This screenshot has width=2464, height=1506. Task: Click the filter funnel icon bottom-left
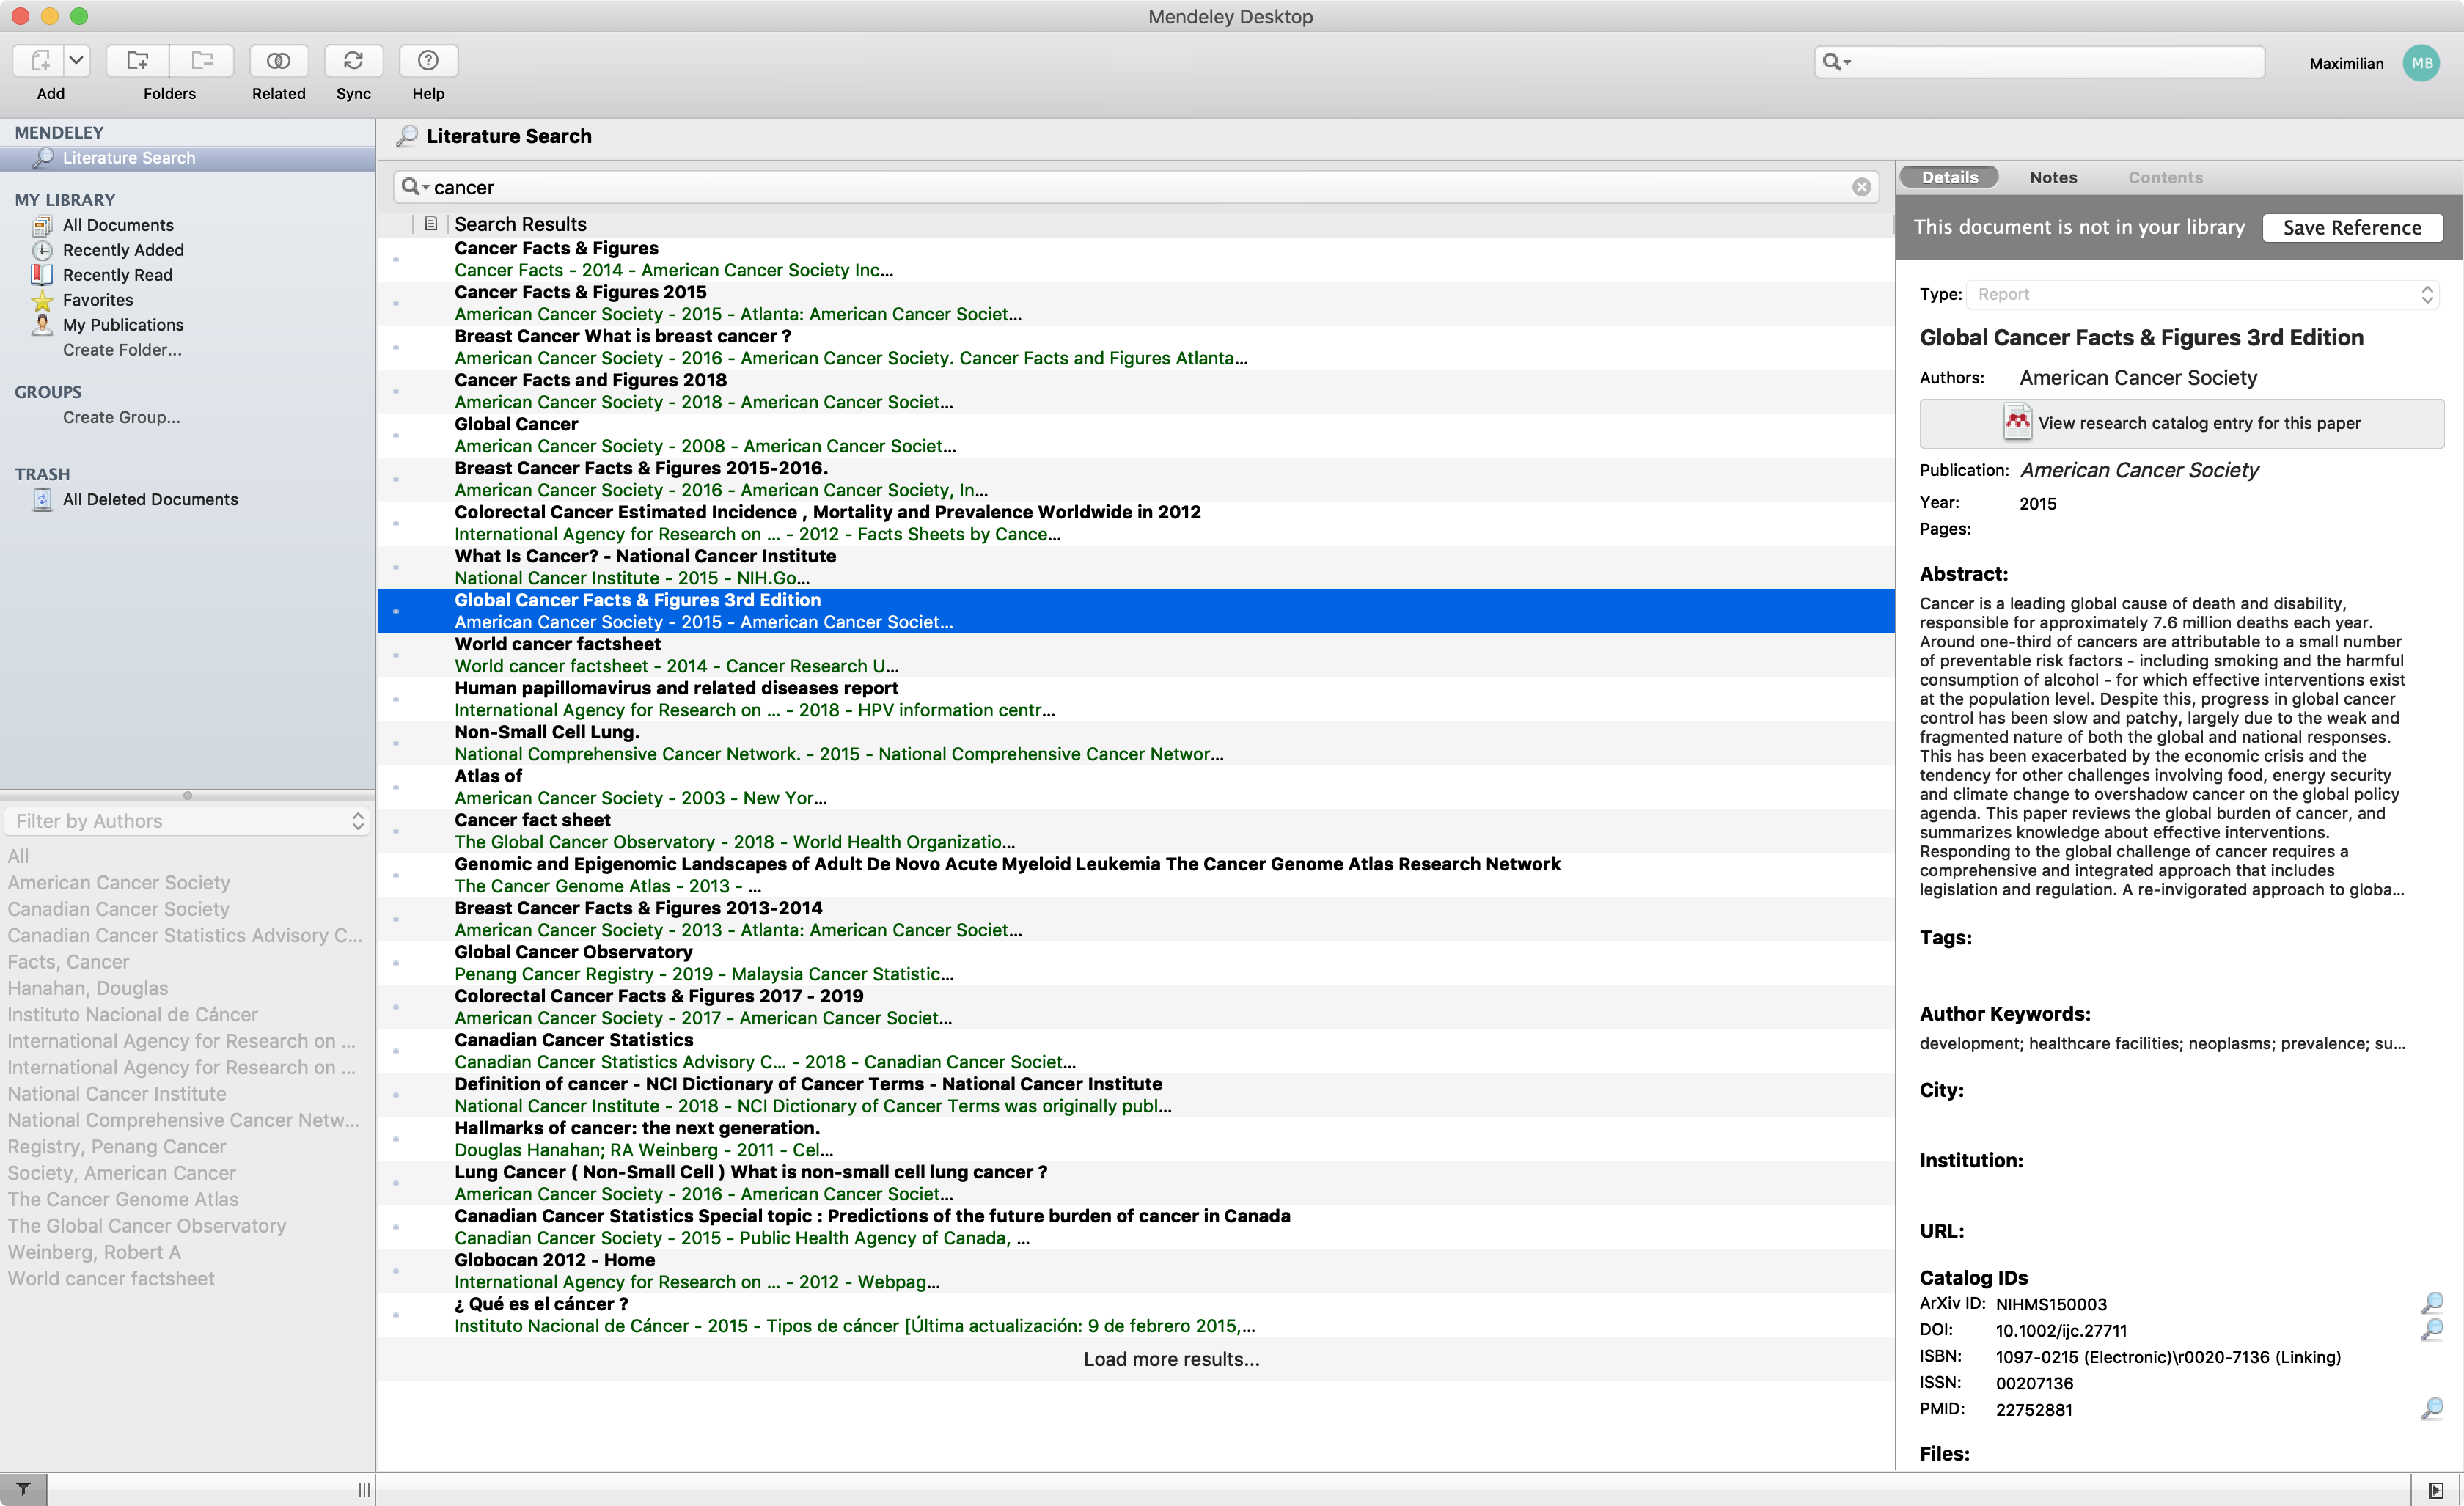point(23,1489)
